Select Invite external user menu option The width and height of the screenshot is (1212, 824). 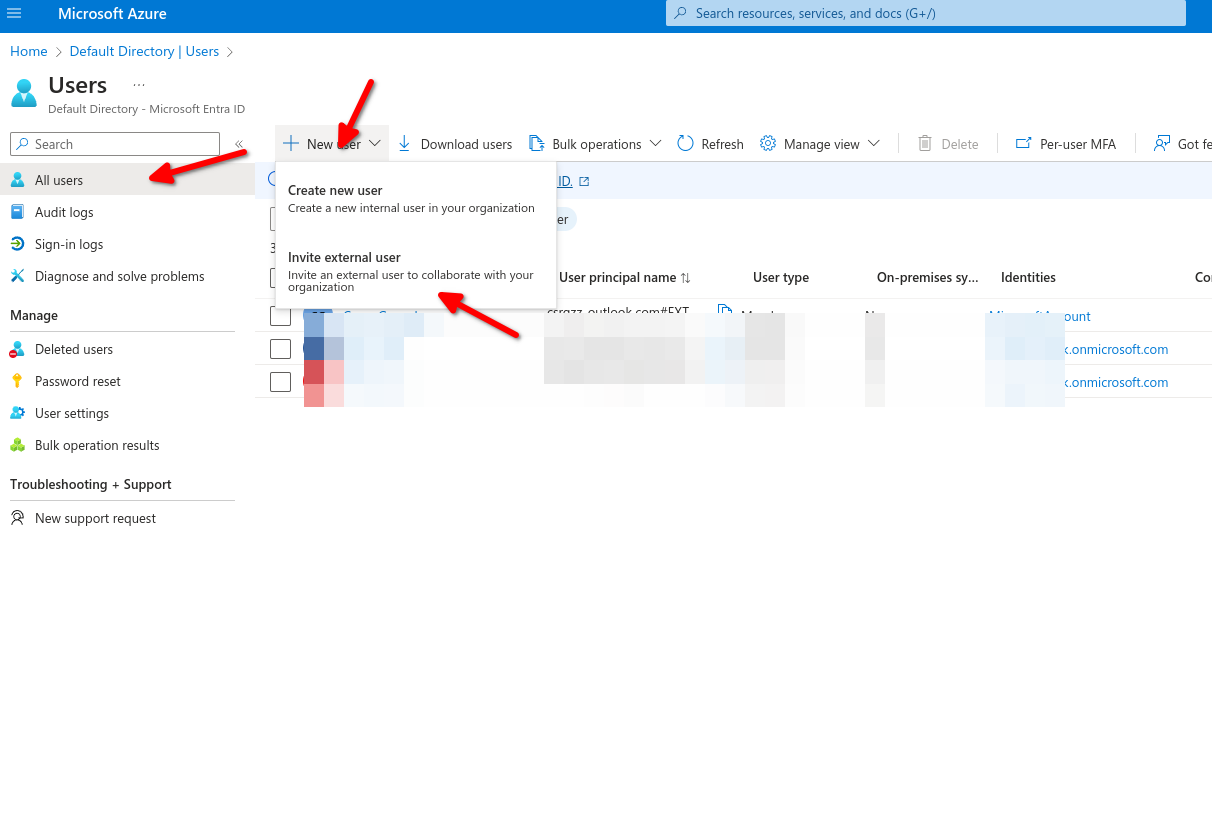click(x=344, y=257)
